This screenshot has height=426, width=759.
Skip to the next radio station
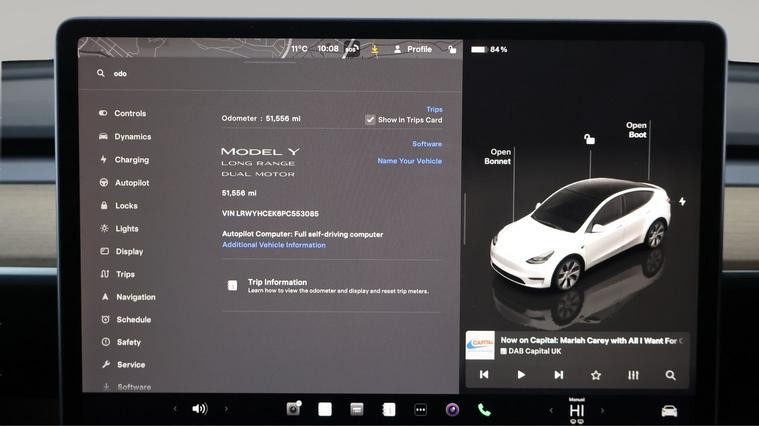[558, 375]
